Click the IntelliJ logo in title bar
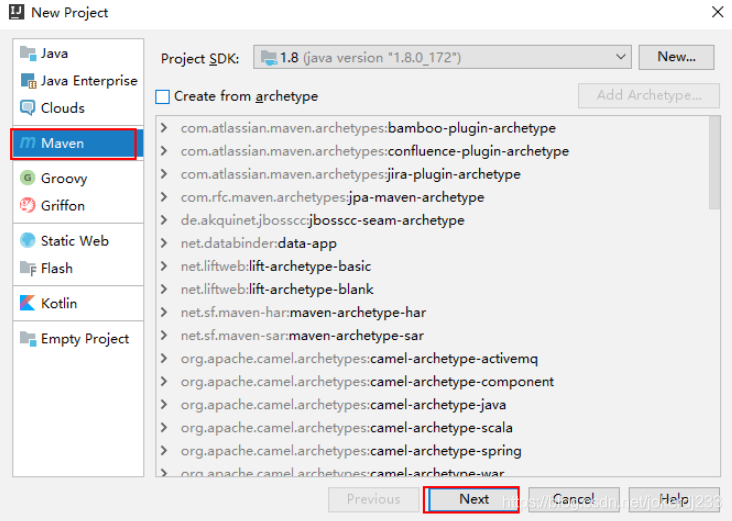This screenshot has width=732, height=521. pos(16,12)
